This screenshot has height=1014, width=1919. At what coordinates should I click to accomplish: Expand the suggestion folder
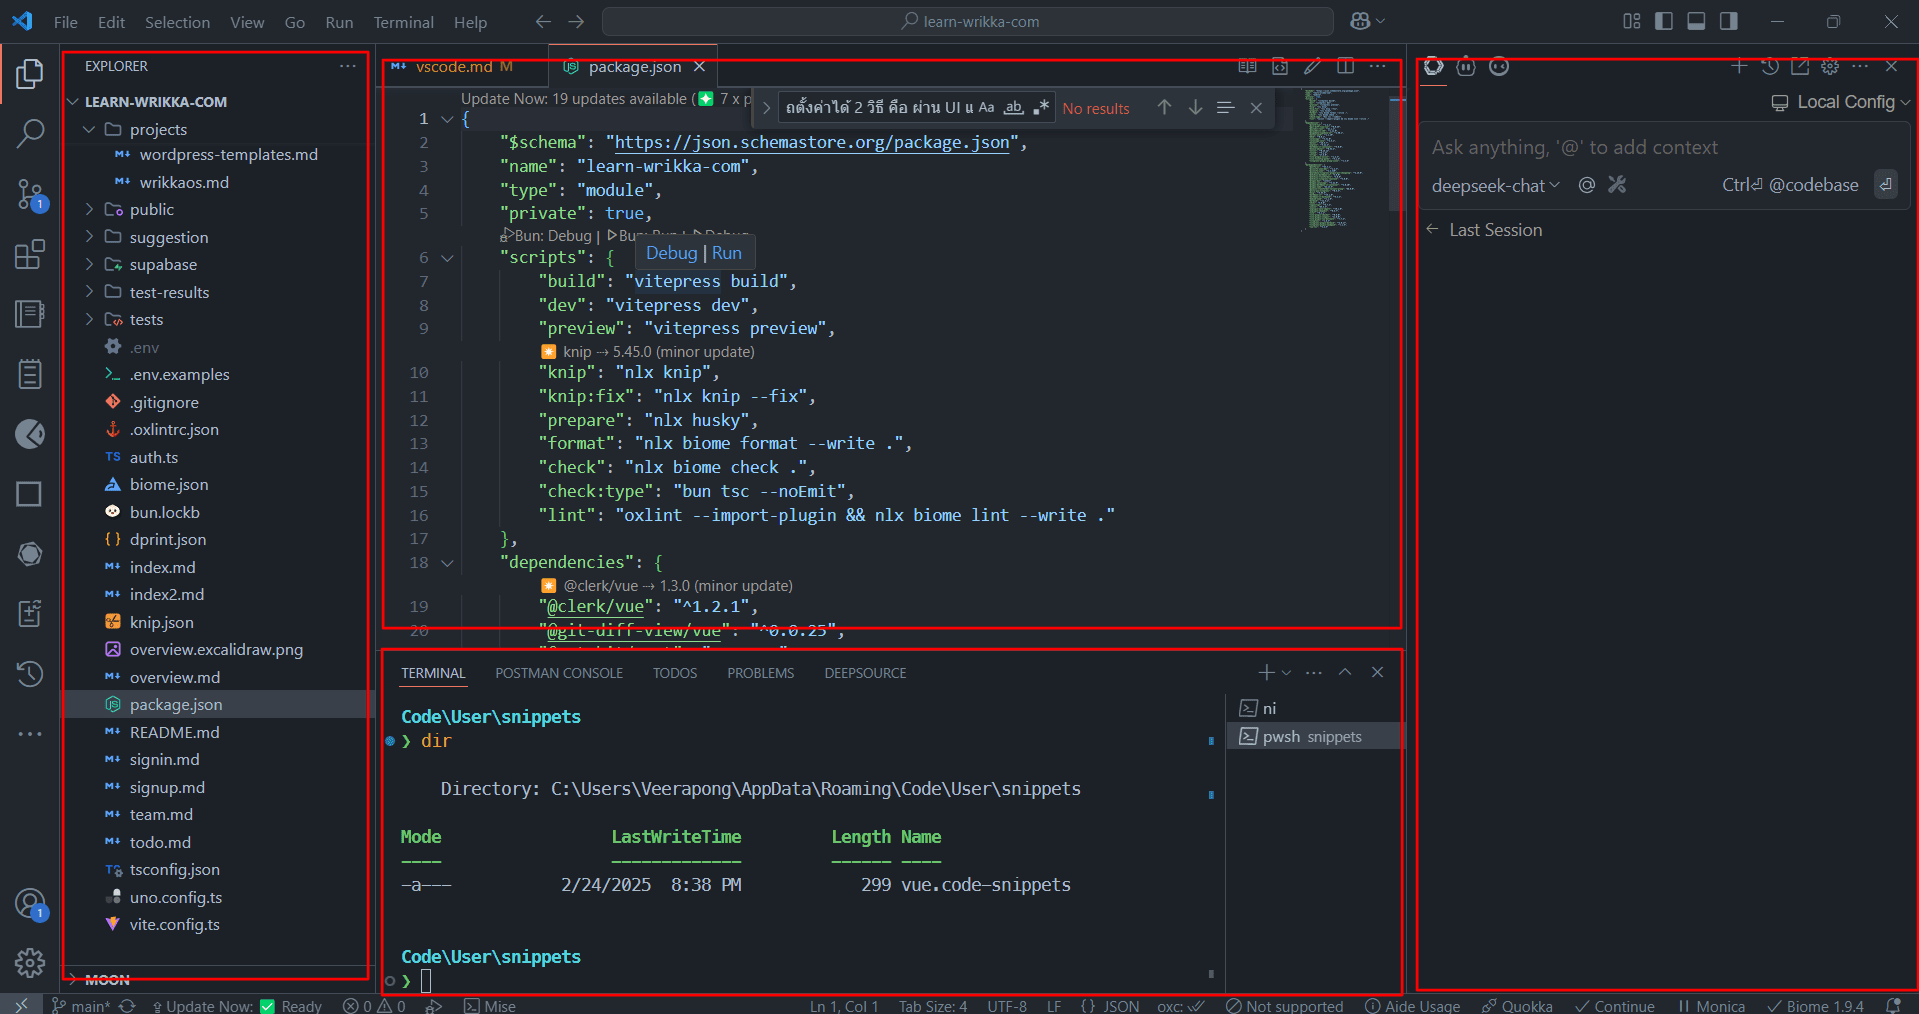point(89,237)
